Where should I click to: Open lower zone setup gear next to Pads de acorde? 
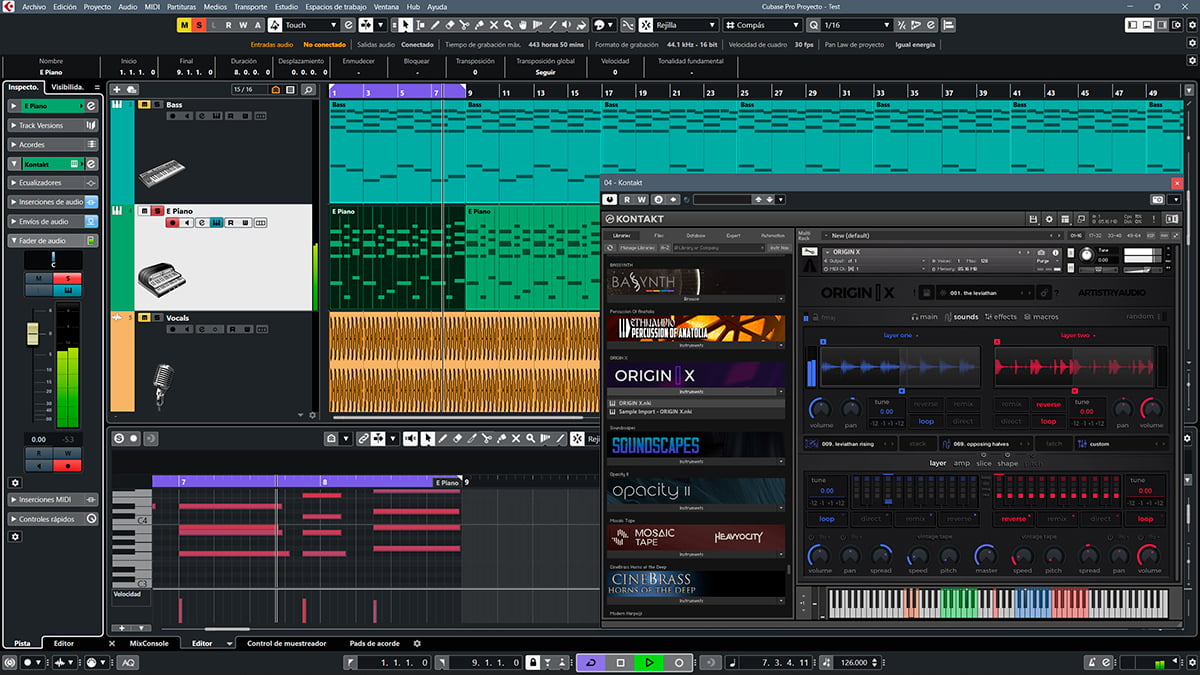click(x=417, y=643)
